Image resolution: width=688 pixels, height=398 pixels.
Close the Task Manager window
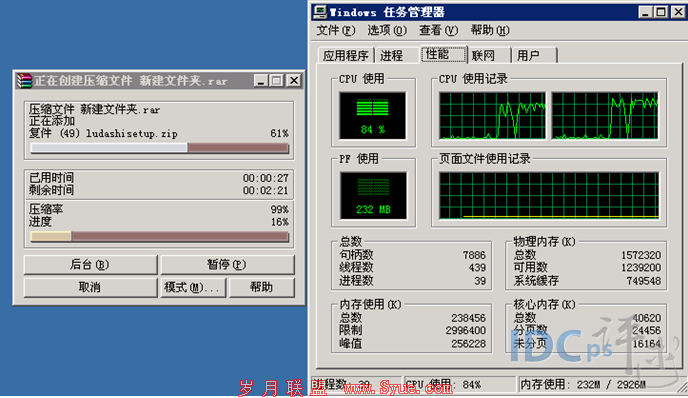click(x=678, y=12)
